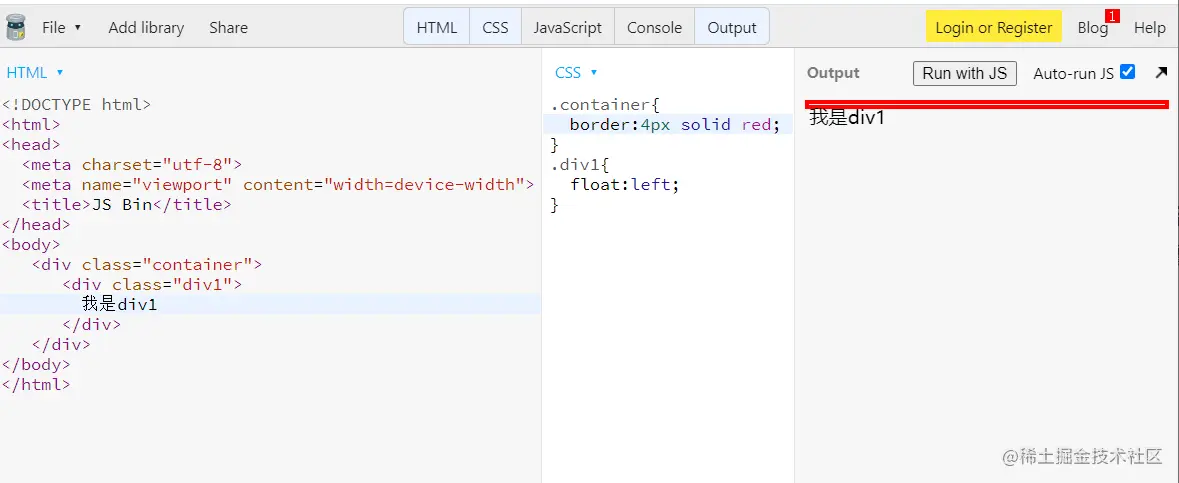1179x483 pixels.
Task: Toggle the Auto-run JS checkbox
Action: coord(1128,72)
